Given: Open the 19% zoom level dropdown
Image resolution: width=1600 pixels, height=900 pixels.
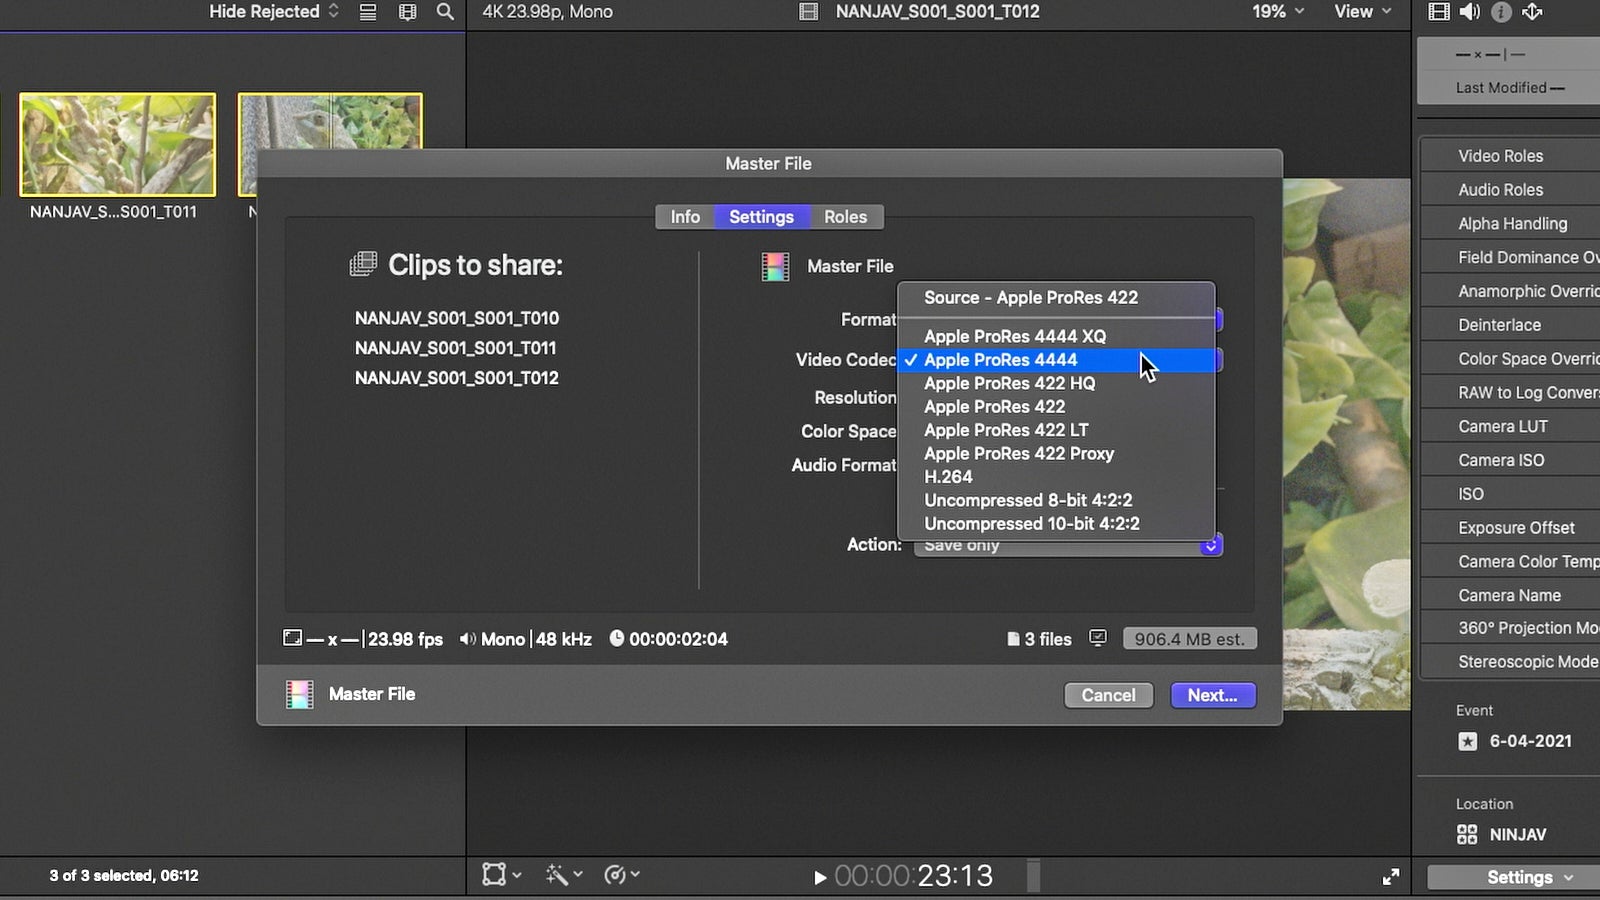Looking at the screenshot, I should point(1278,12).
